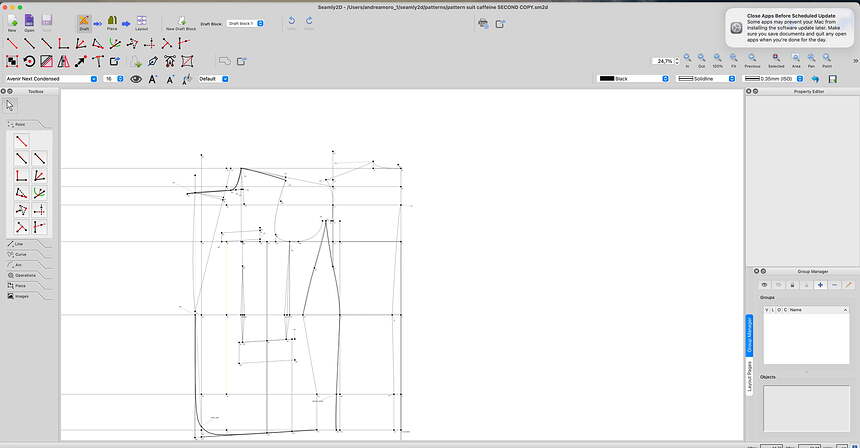The height and width of the screenshot is (448, 860).
Task: Click the print icon in top toolbar
Action: coord(483,24)
